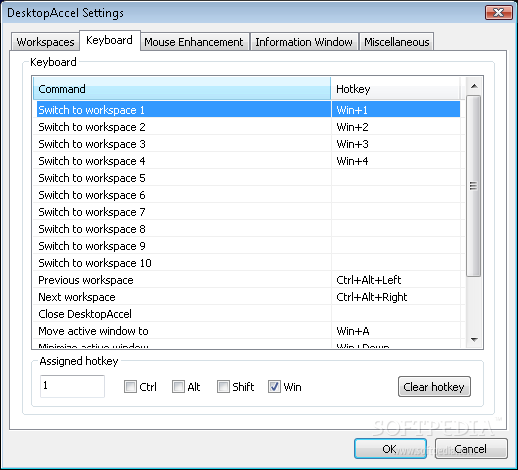Click the assigned hotkey input field
The height and width of the screenshot is (470, 518).
click(x=72, y=386)
